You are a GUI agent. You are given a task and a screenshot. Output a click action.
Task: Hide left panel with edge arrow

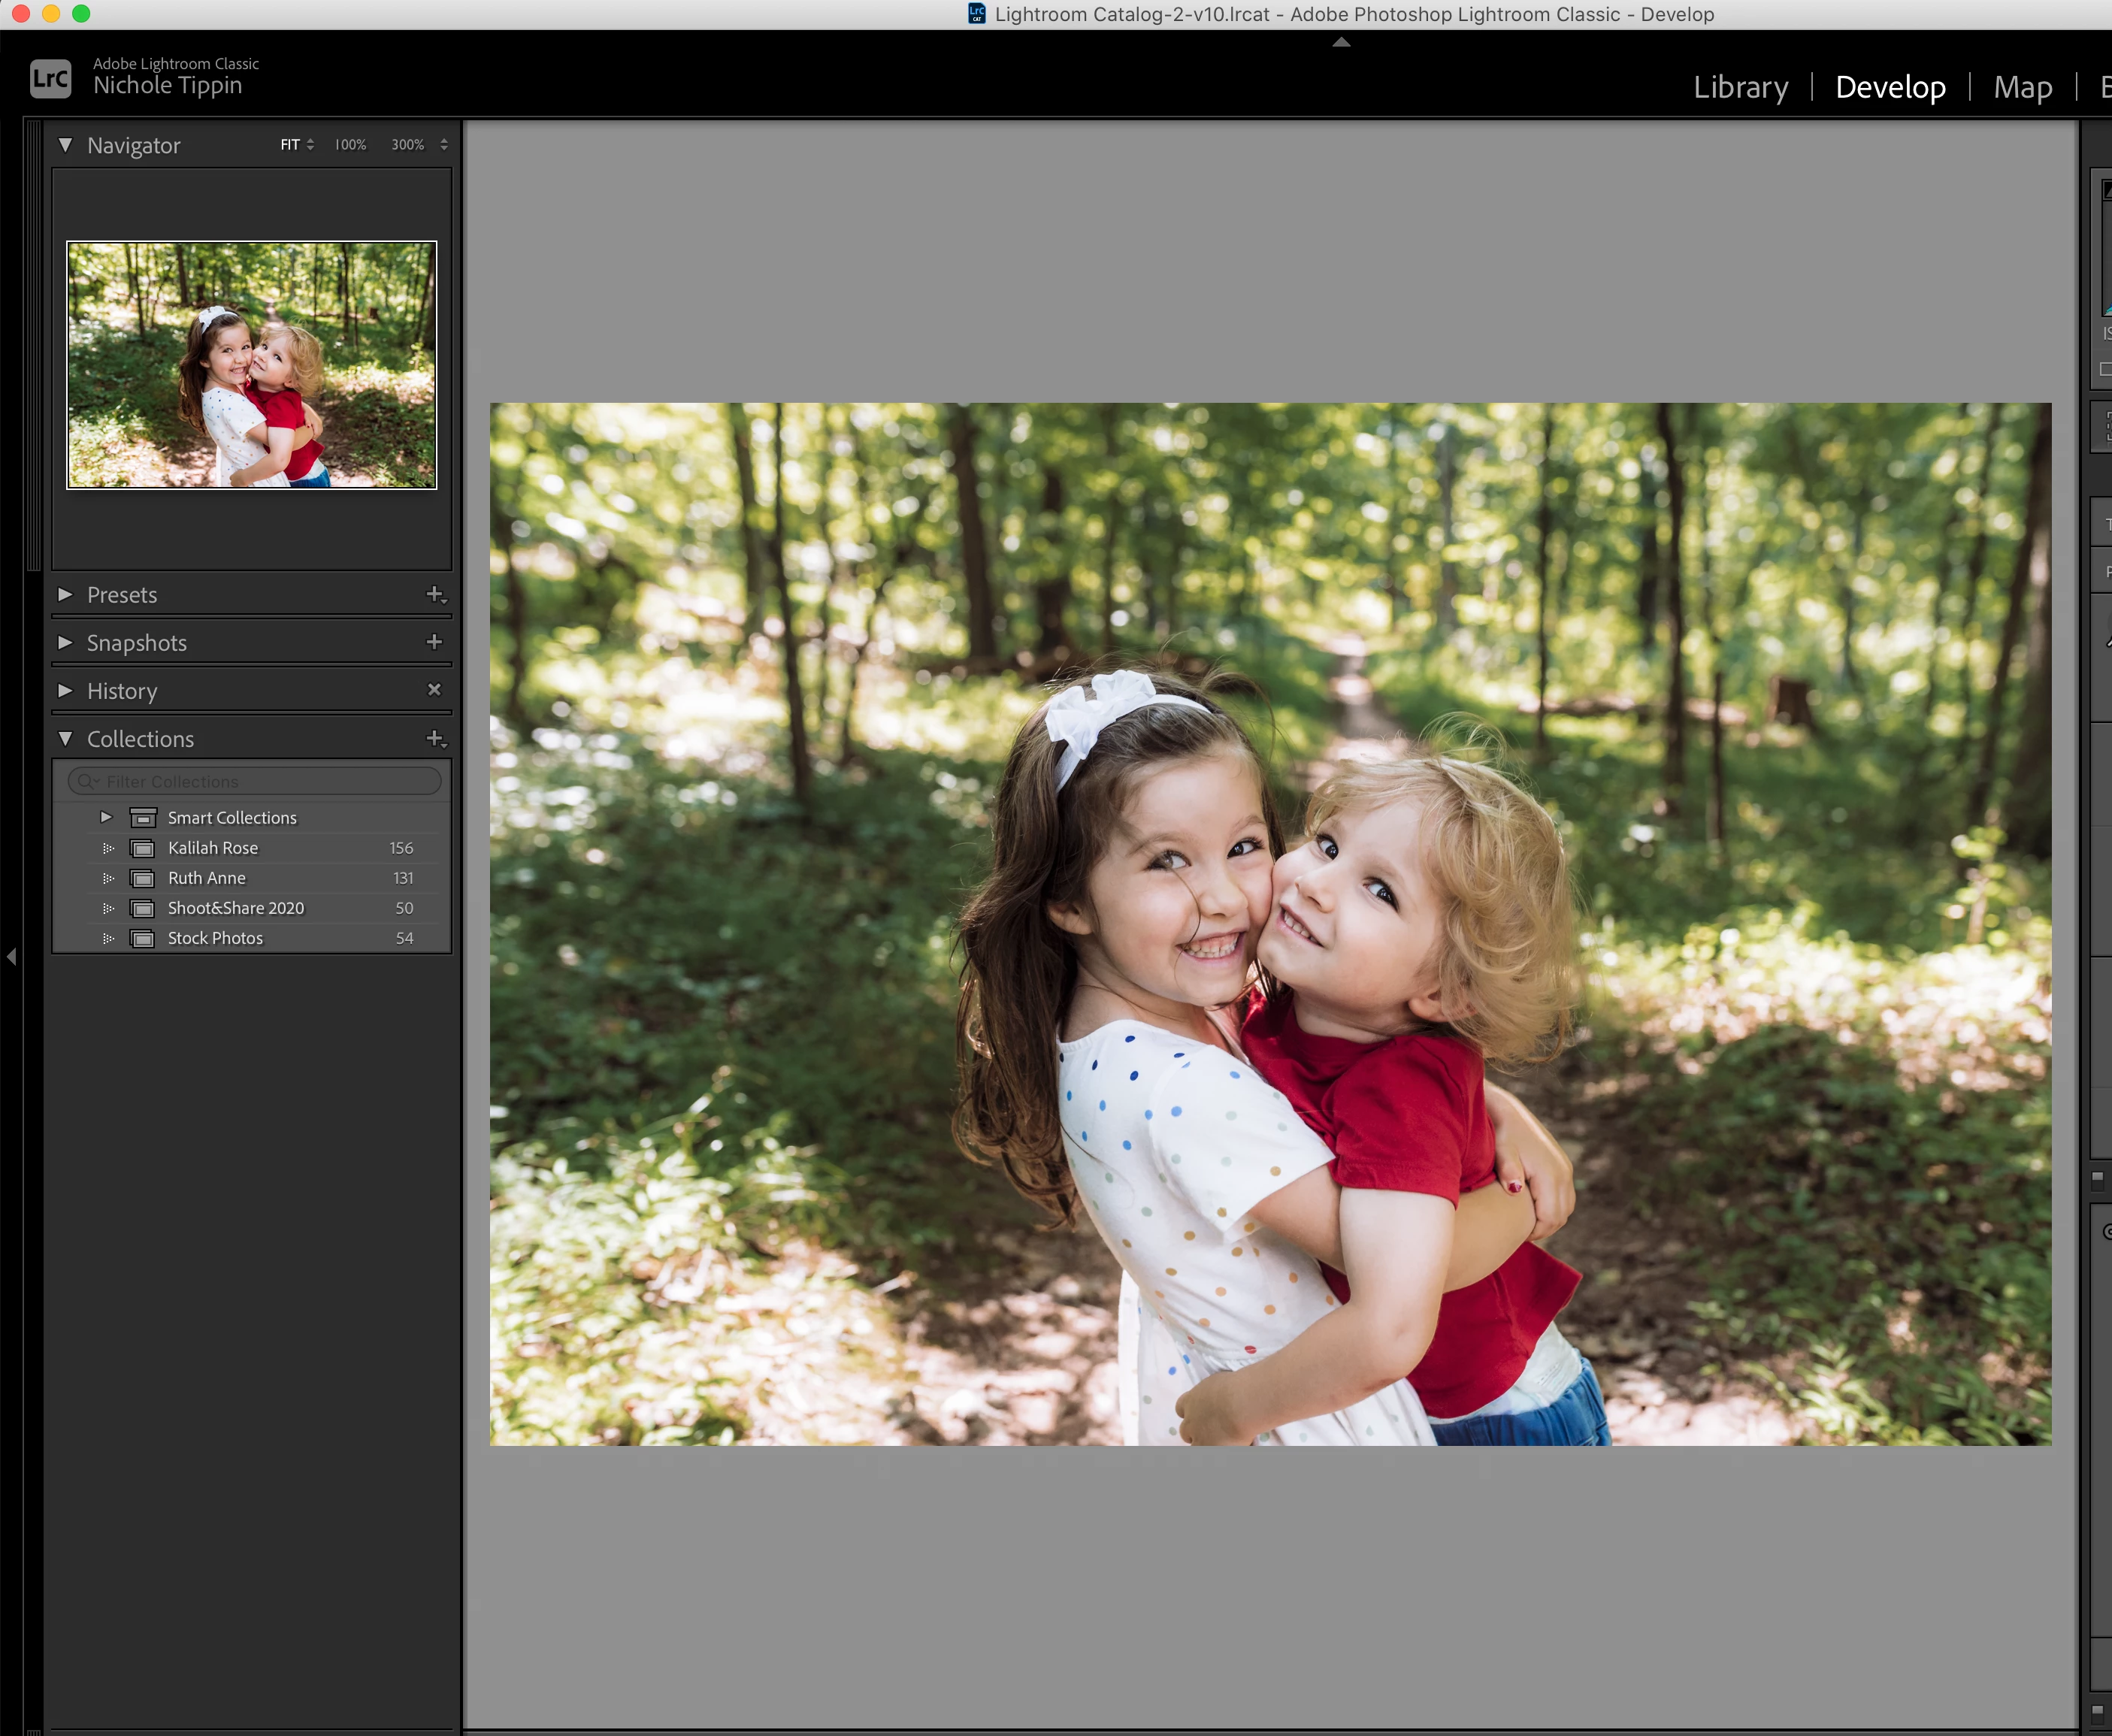11,957
